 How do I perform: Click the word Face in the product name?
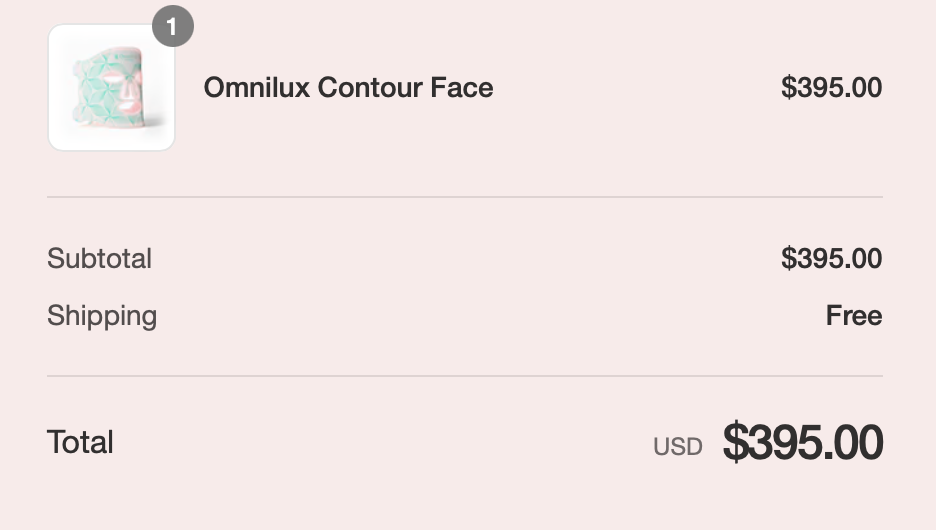pyautogui.click(x=462, y=88)
